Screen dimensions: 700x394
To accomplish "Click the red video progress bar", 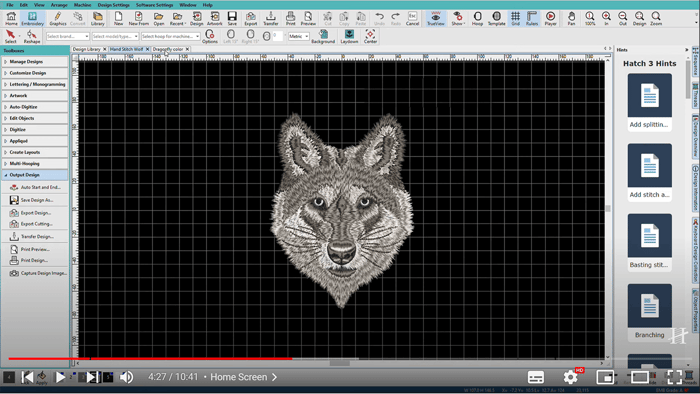I will (150, 358).
